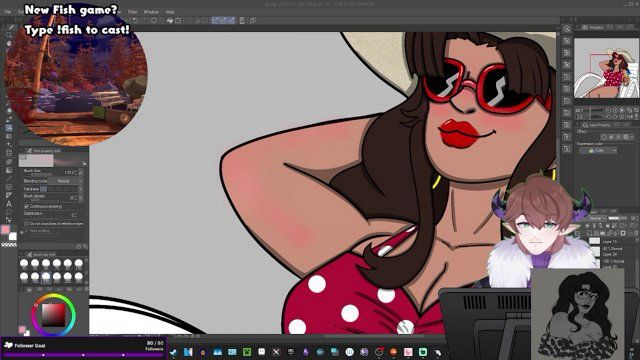Click the Navigator magnifier icon in right dock
Viewport: 640px width, 360px height.
tap(567, 29)
